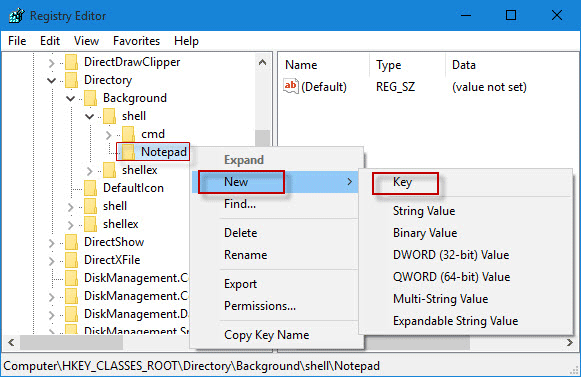The height and width of the screenshot is (377, 581).
Task: Select the cmd key label
Action: [153, 134]
